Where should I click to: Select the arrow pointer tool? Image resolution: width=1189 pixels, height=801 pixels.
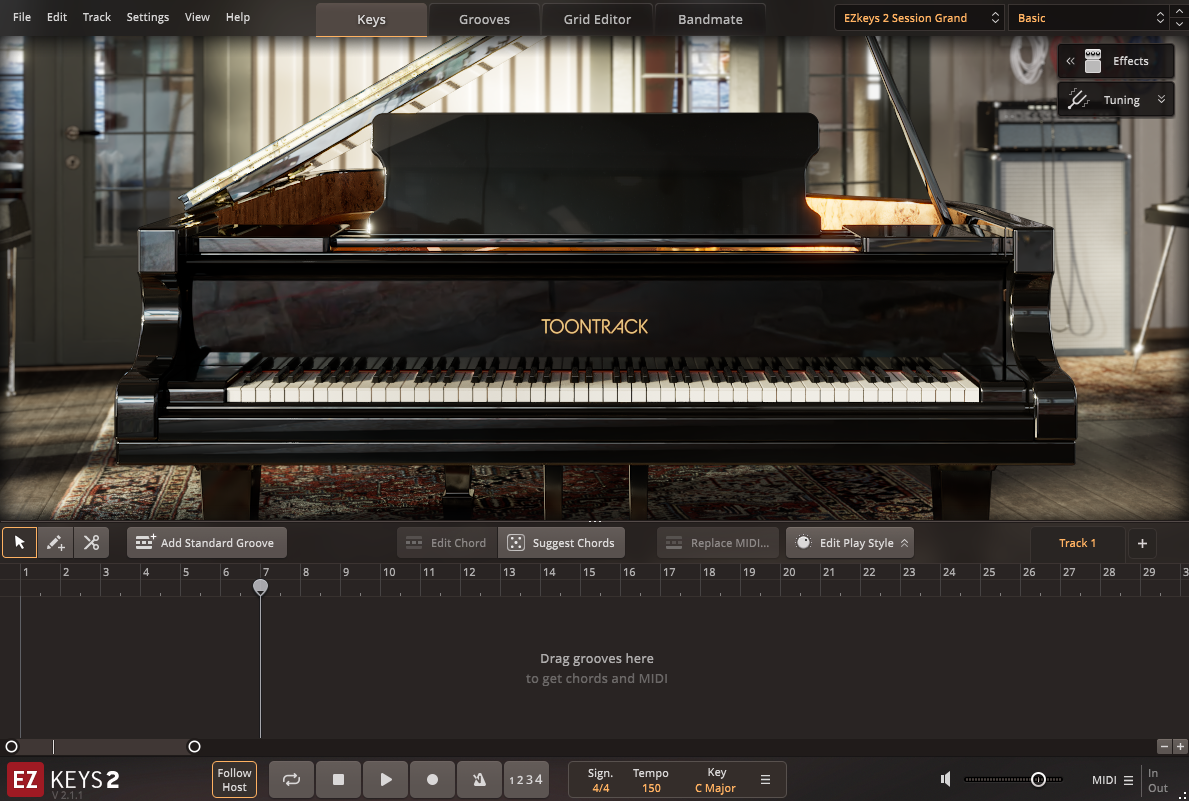click(20, 542)
